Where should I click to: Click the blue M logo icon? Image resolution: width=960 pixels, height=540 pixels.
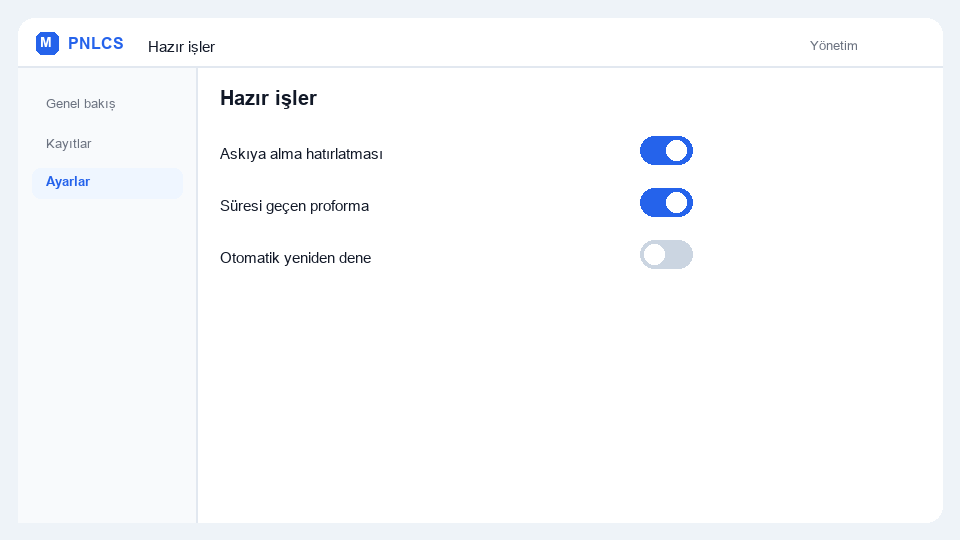coord(47,43)
